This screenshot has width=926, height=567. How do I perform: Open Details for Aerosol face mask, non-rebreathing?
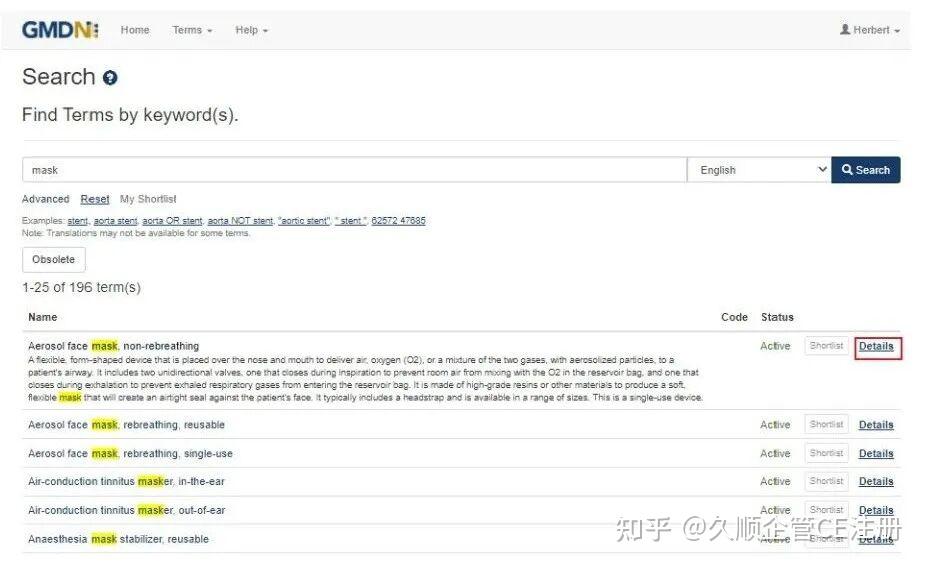pos(876,346)
